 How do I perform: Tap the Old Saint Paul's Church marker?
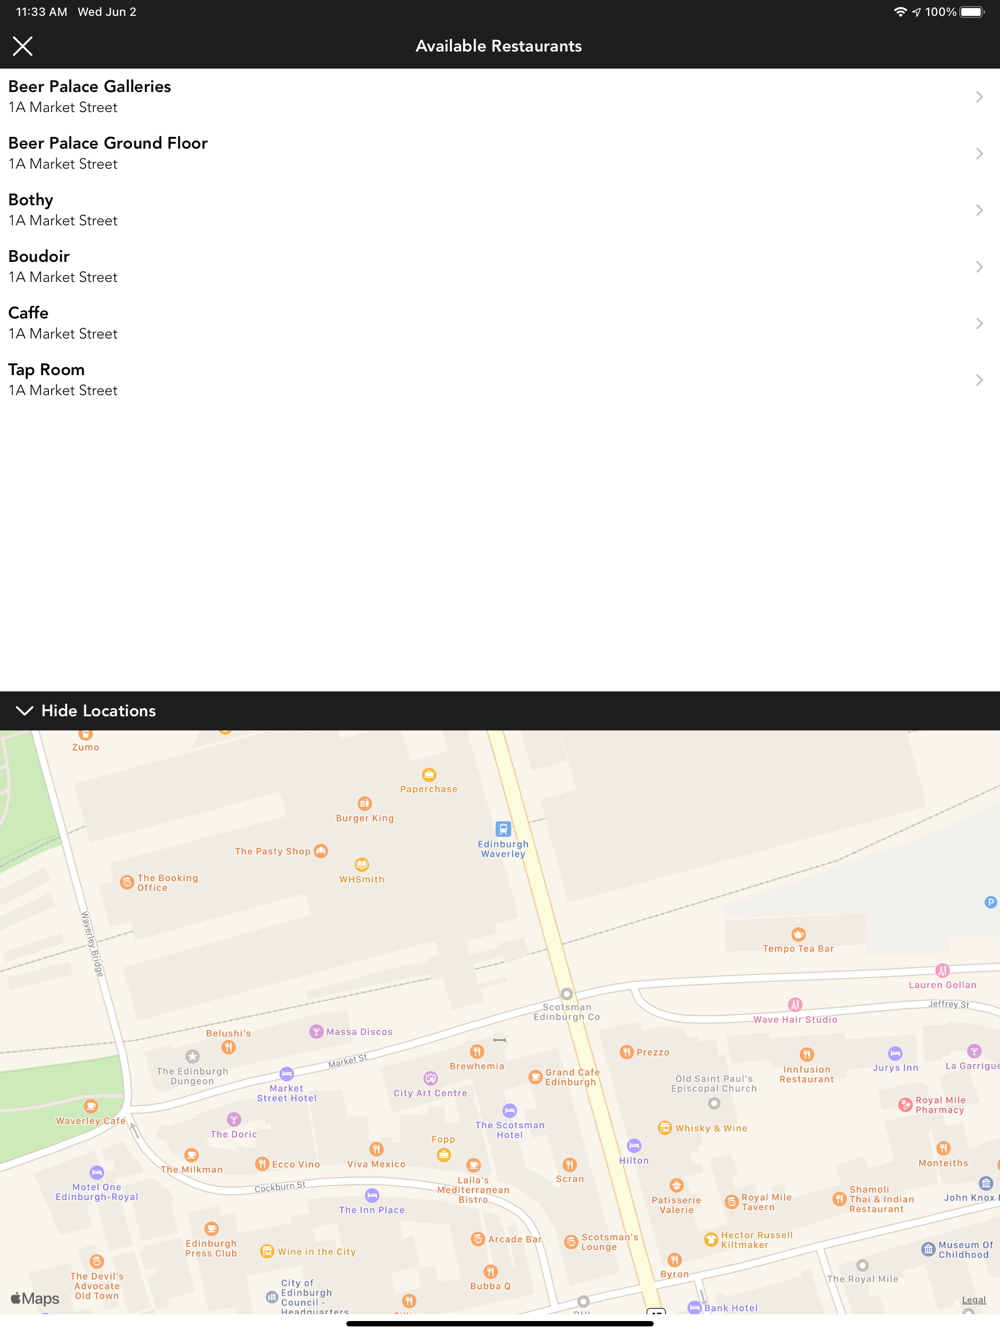pyautogui.click(x=714, y=1103)
